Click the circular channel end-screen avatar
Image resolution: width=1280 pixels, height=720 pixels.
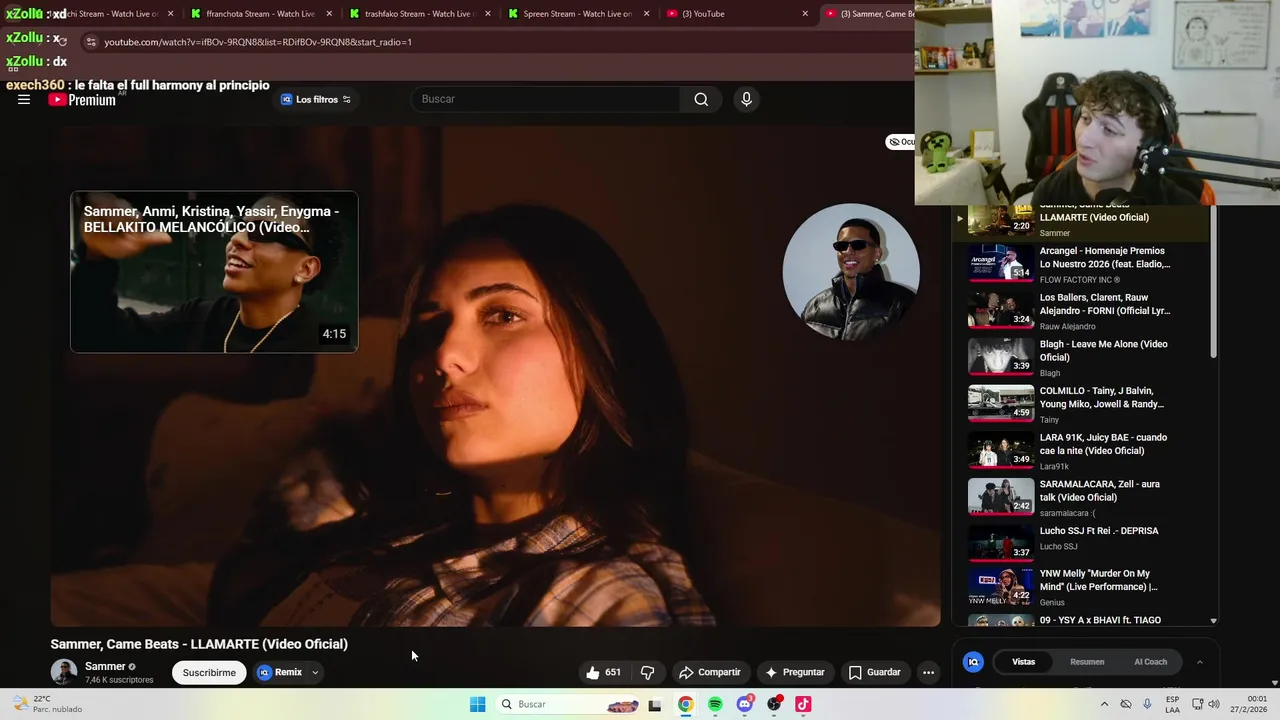(x=851, y=272)
